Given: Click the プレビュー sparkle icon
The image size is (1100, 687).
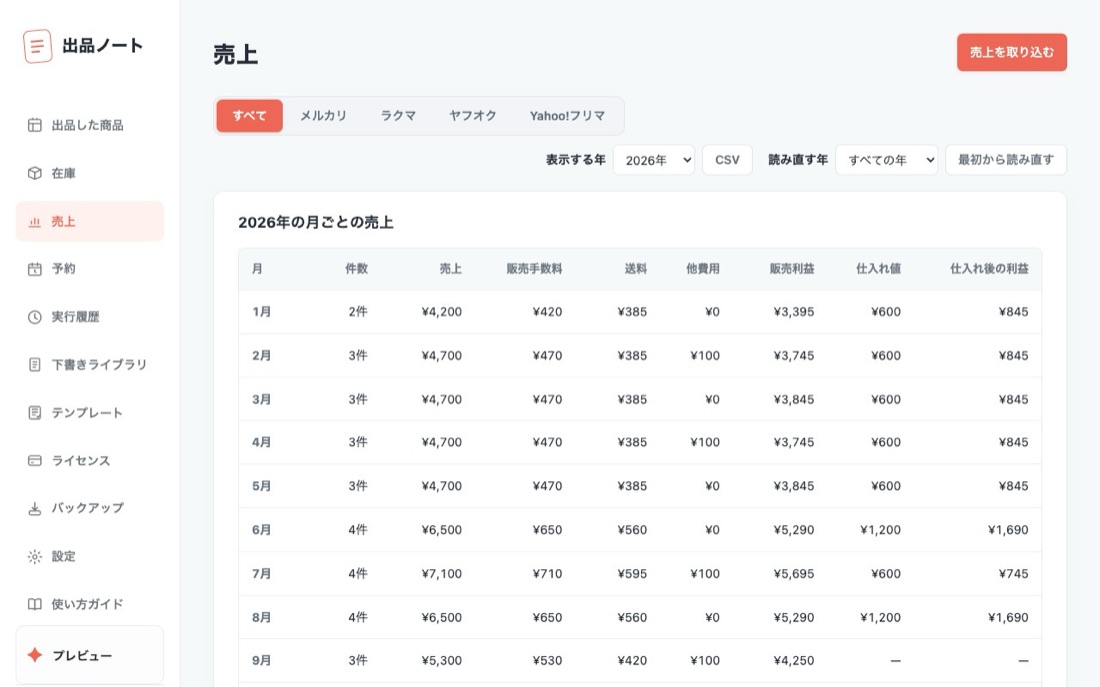Looking at the screenshot, I should 34,655.
